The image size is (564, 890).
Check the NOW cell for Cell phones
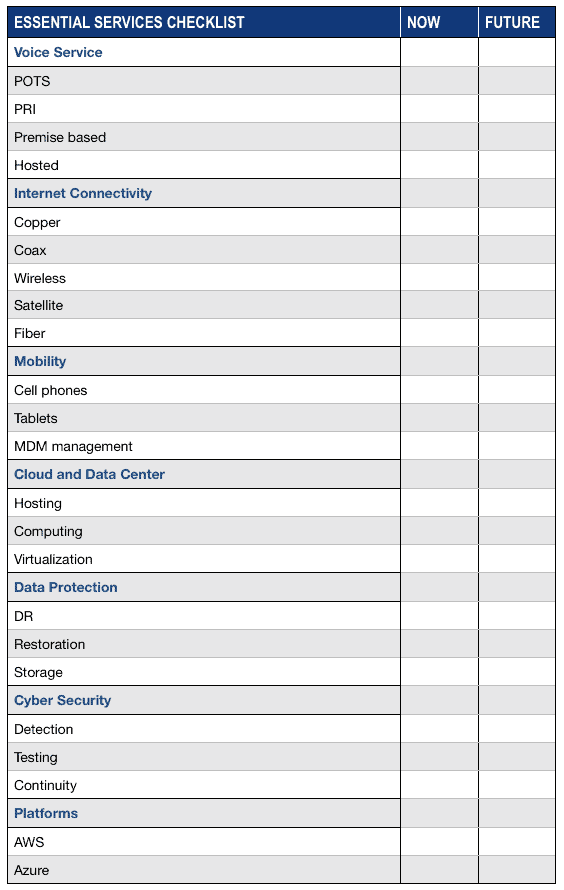pos(439,389)
